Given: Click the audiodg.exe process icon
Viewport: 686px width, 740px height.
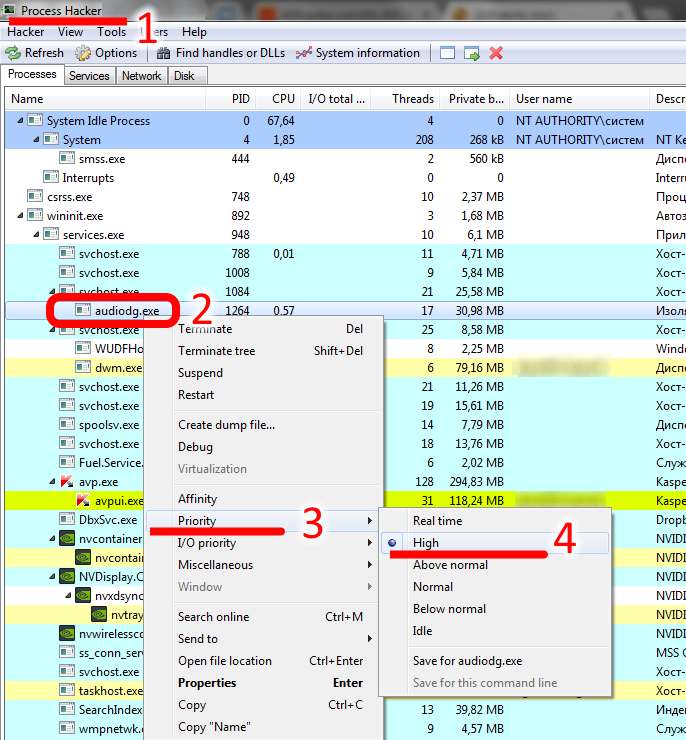Looking at the screenshot, I should click(x=83, y=310).
